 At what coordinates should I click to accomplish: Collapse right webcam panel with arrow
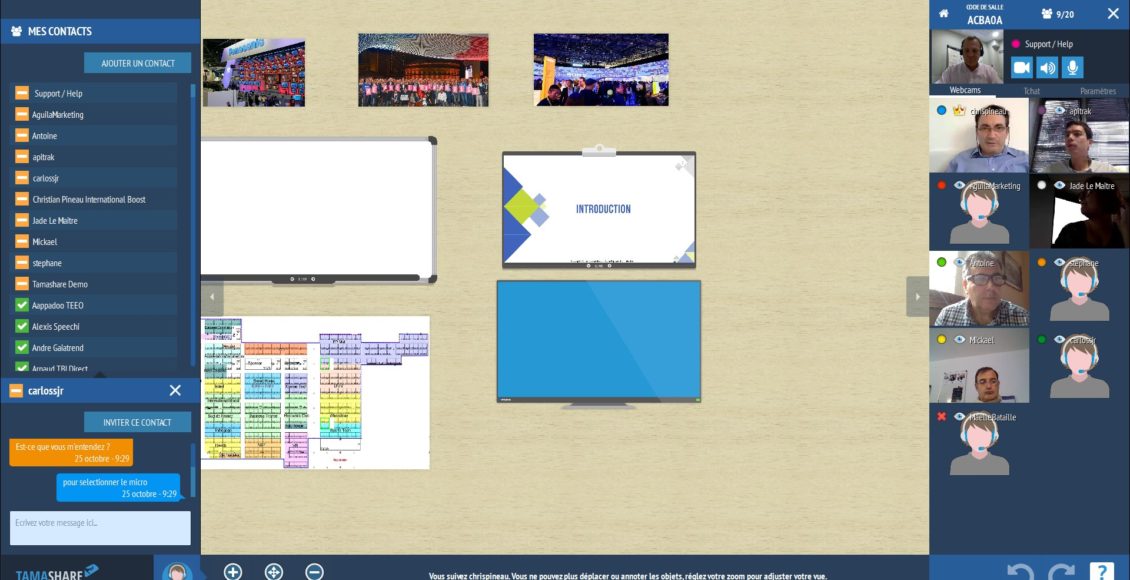917,297
